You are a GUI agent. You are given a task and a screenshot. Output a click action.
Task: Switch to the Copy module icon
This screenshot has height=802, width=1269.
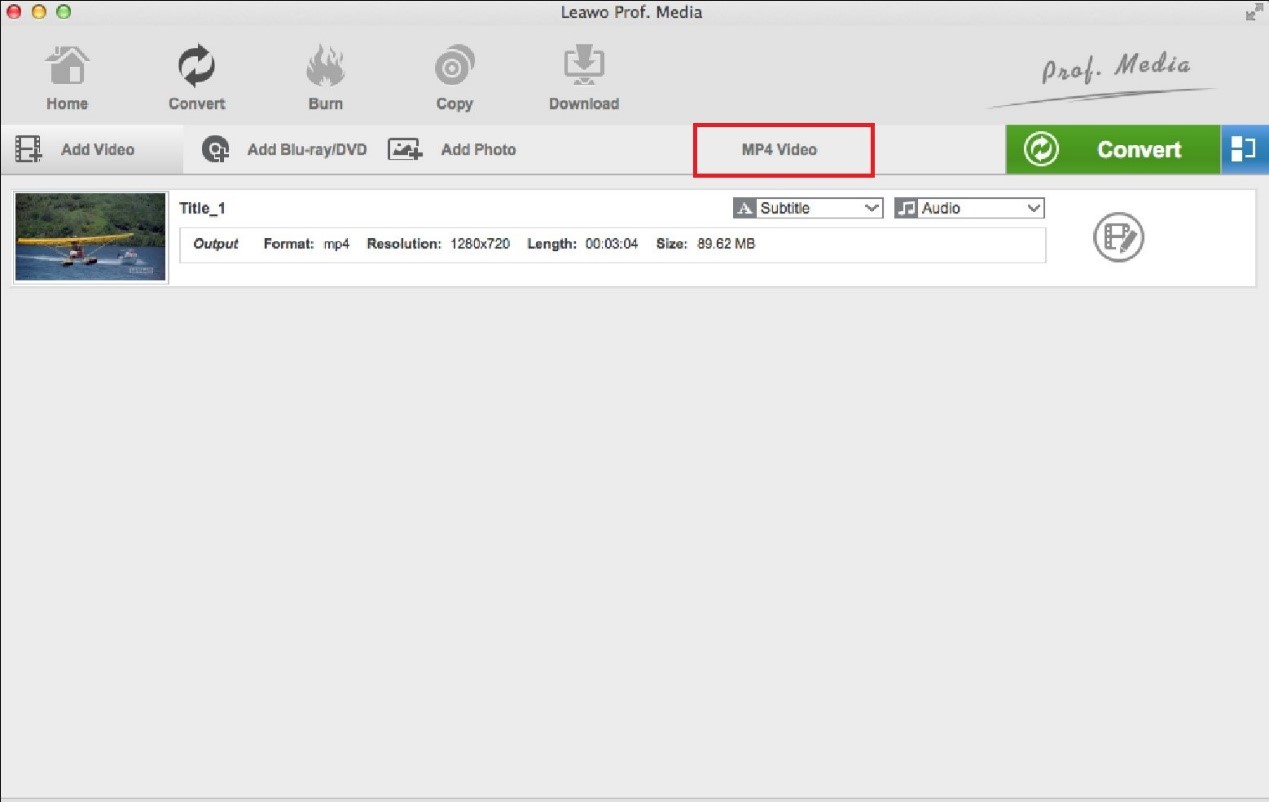pyautogui.click(x=454, y=75)
